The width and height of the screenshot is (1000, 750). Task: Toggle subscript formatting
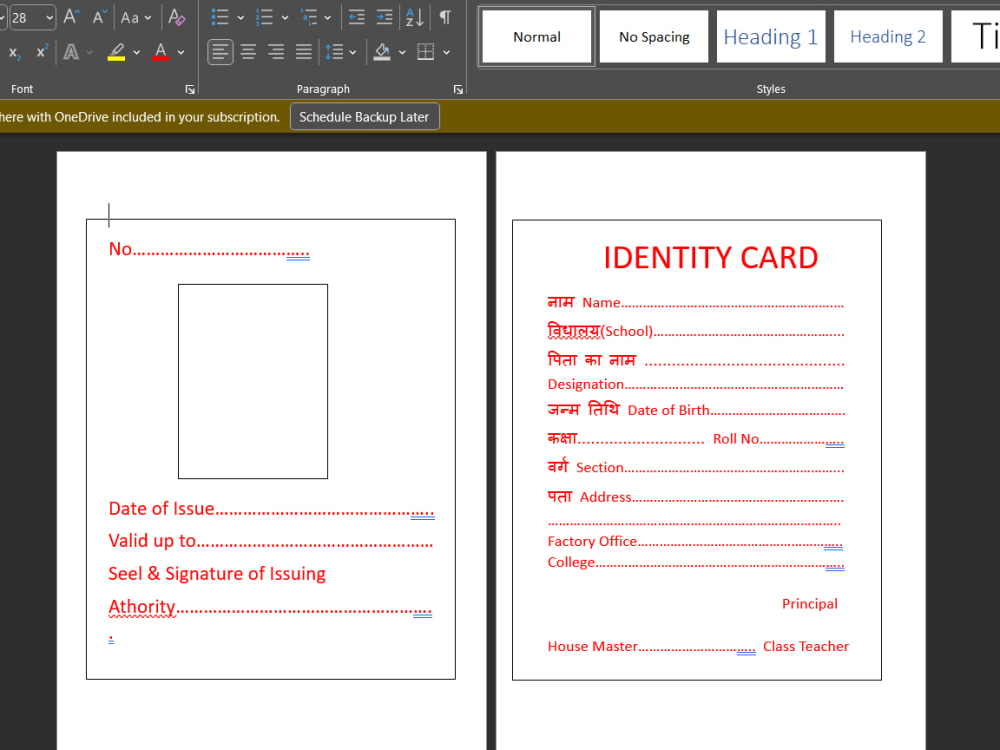click(x=15, y=52)
